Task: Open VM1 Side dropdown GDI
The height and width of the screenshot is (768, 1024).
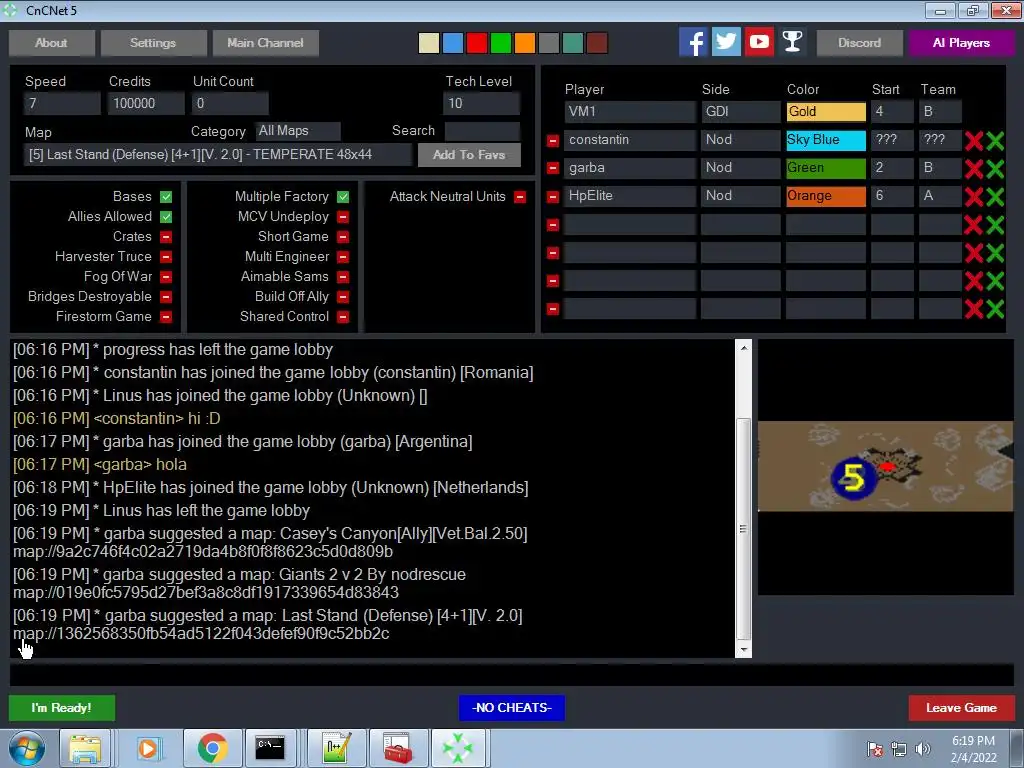Action: tap(741, 112)
